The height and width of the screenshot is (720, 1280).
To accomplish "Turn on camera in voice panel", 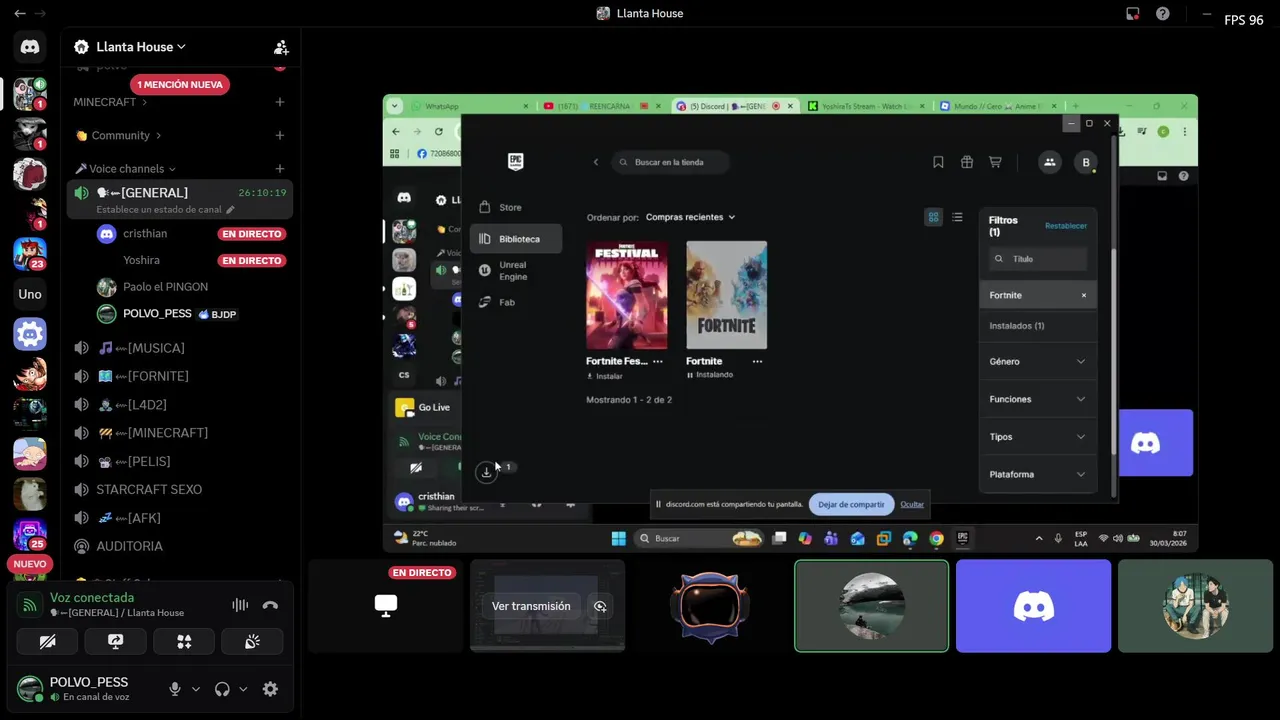I will tap(47, 642).
